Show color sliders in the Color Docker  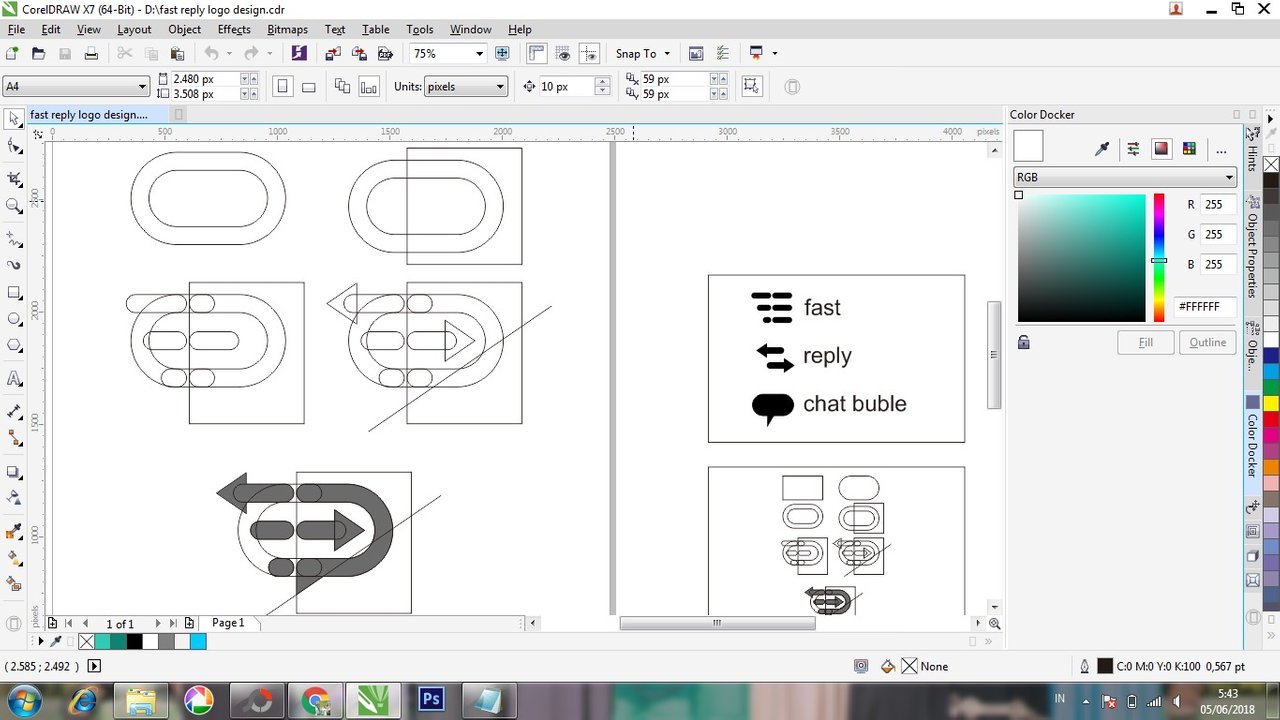pyautogui.click(x=1133, y=149)
